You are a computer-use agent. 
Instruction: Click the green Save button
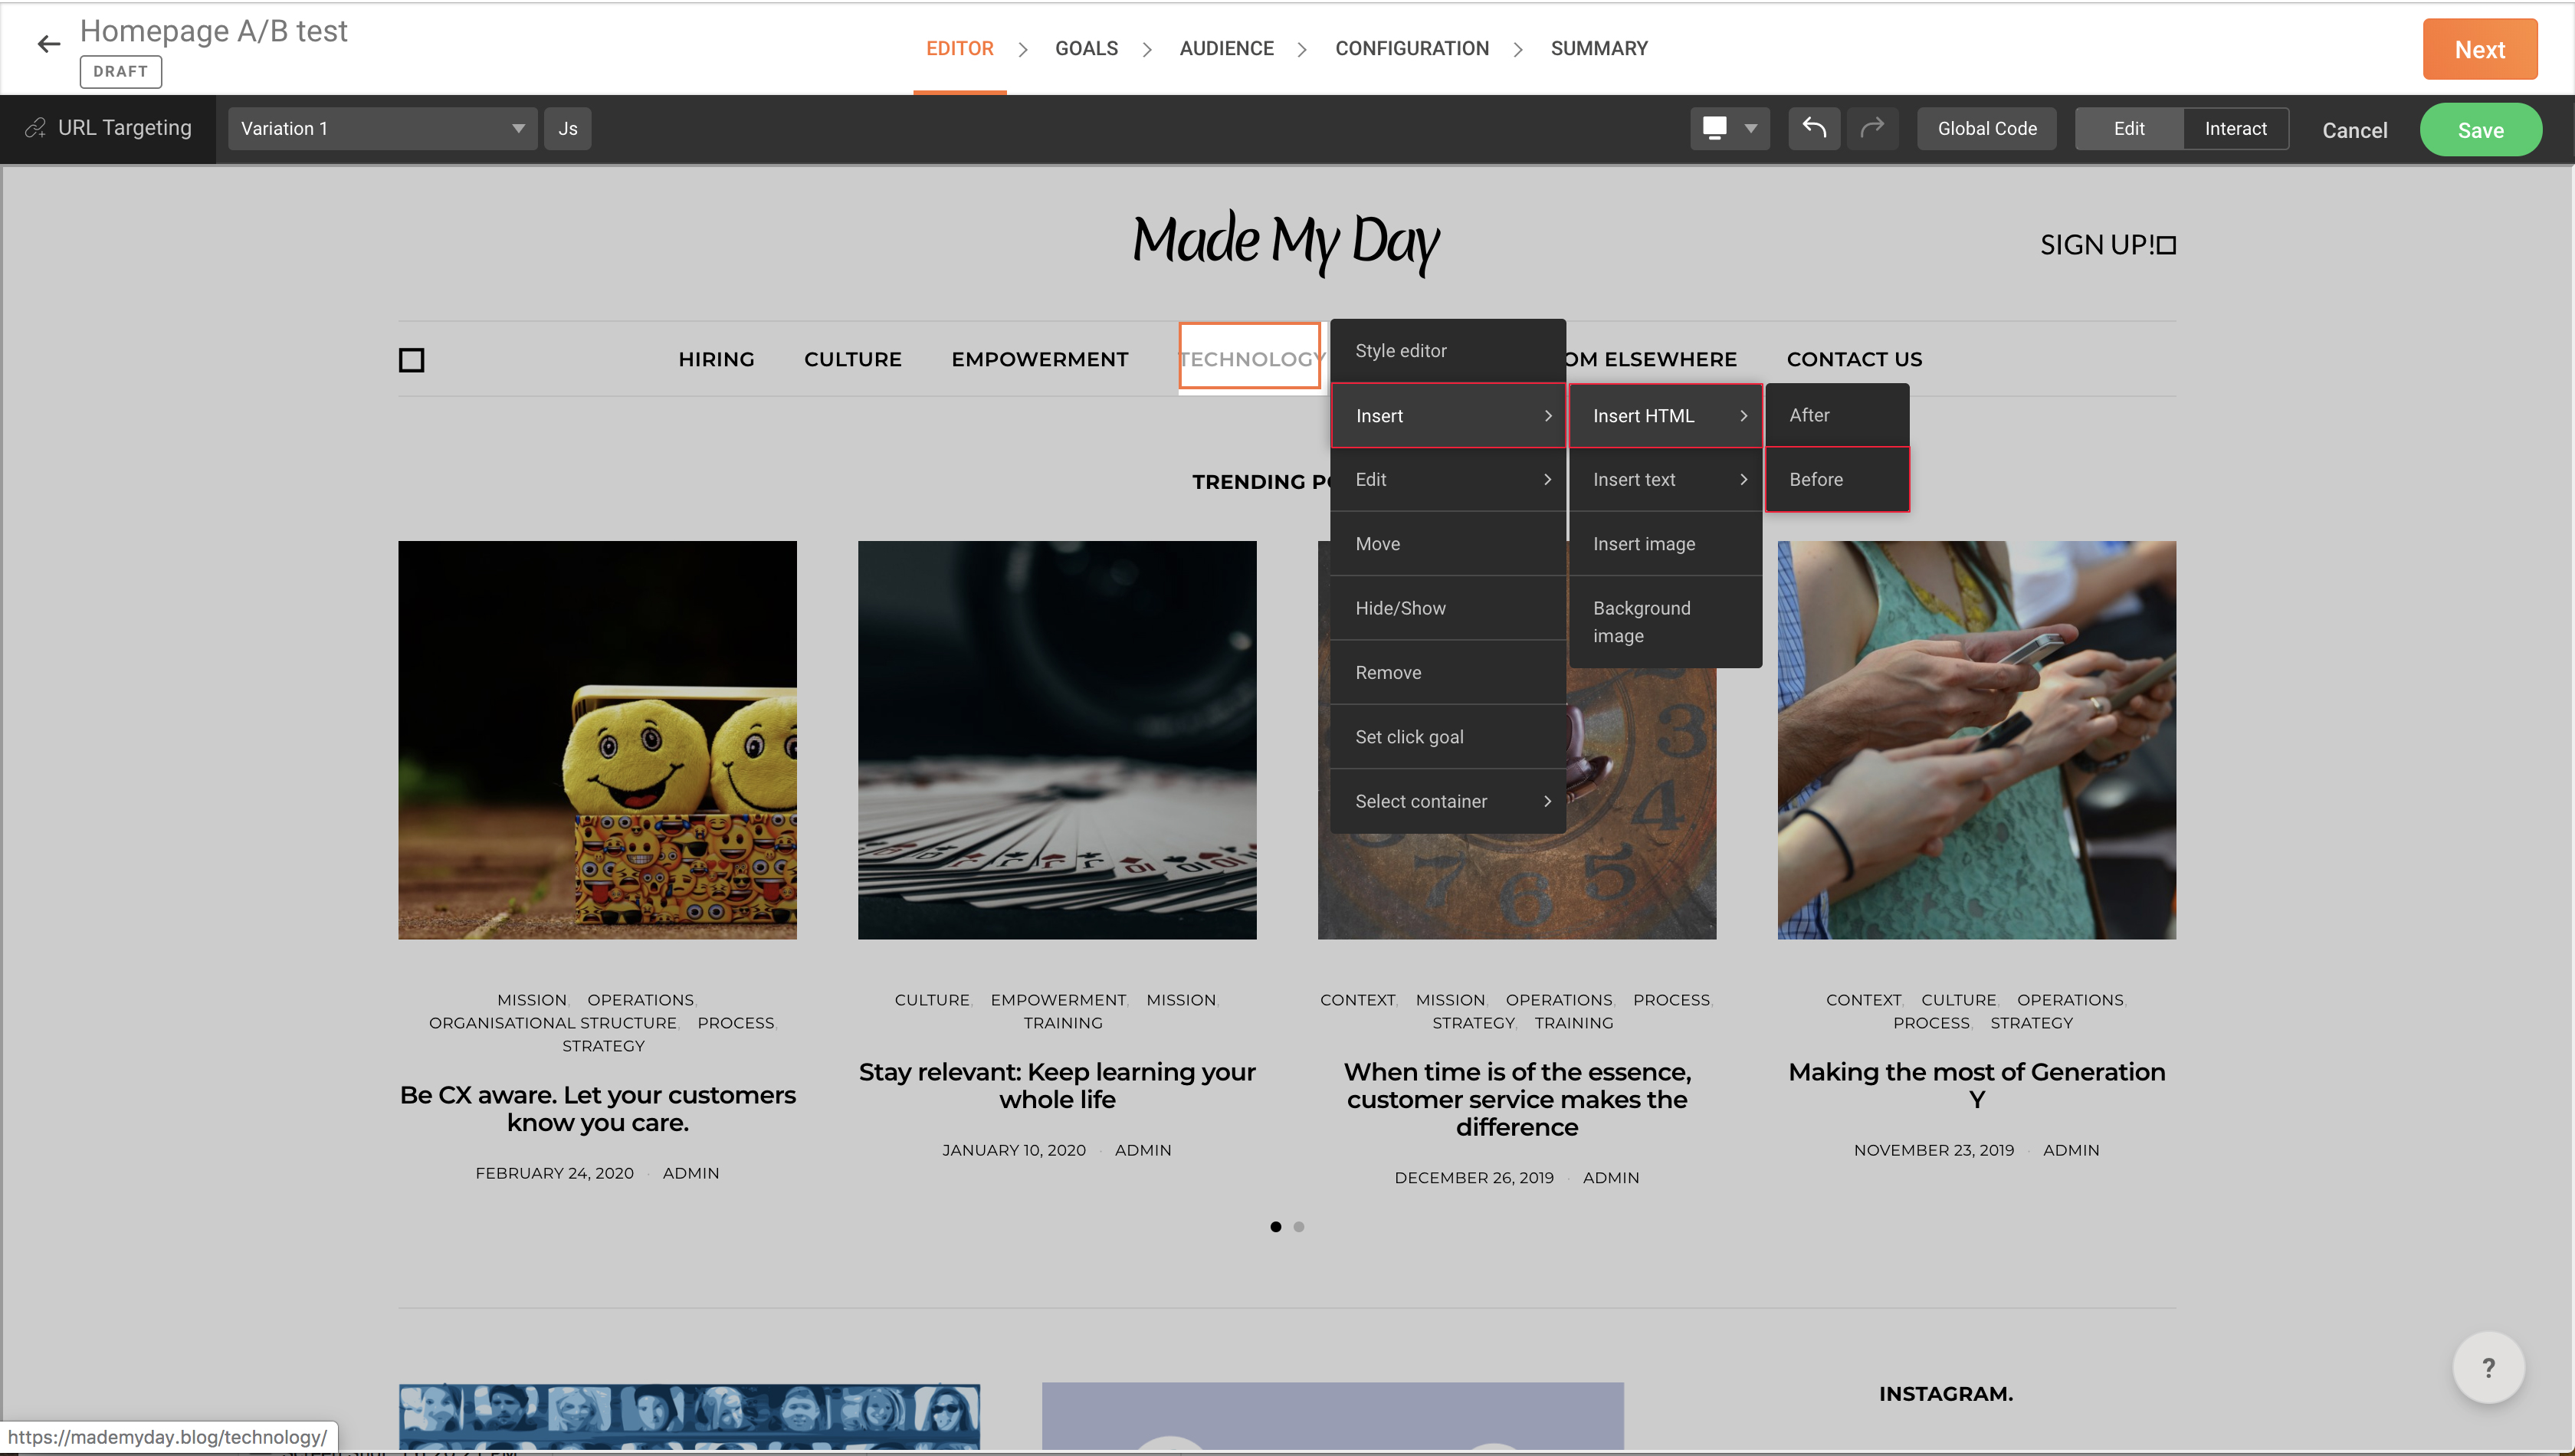tap(2480, 130)
